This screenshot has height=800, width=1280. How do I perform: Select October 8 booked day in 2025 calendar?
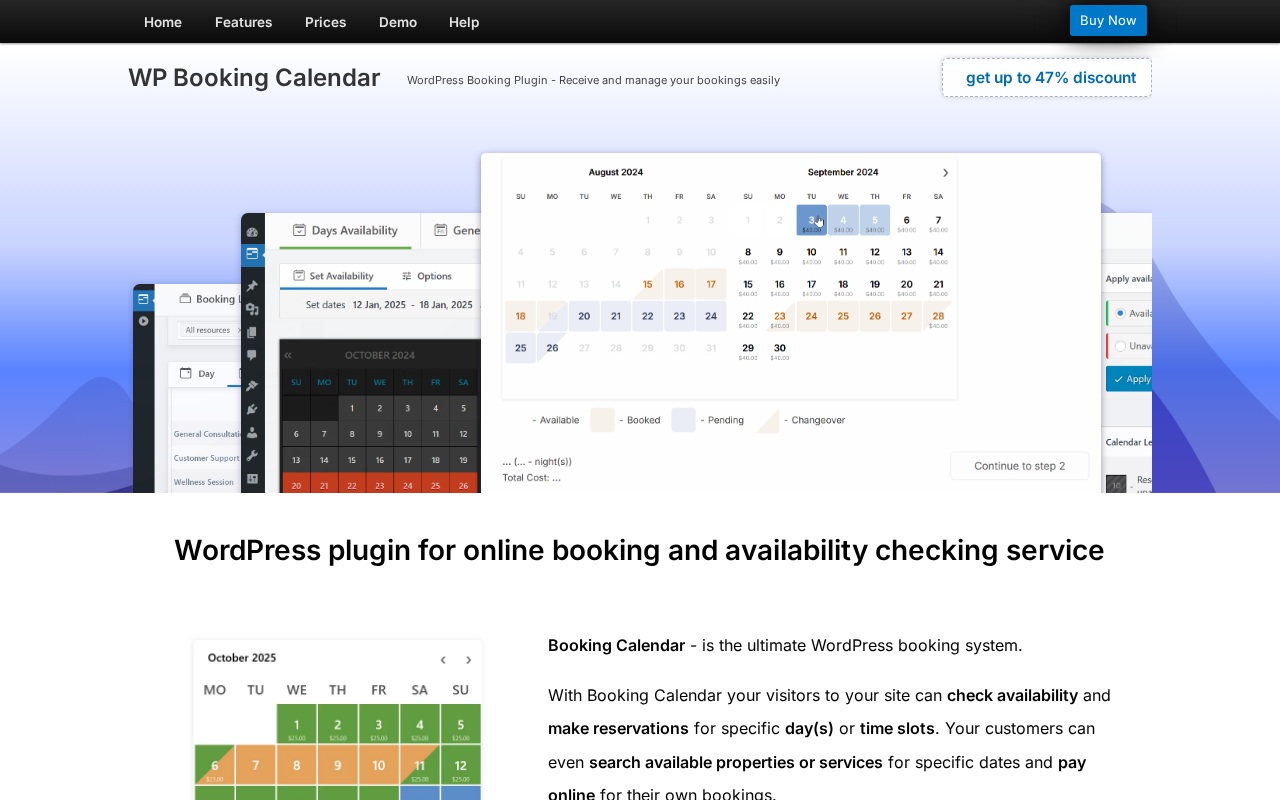pyautogui.click(x=297, y=765)
